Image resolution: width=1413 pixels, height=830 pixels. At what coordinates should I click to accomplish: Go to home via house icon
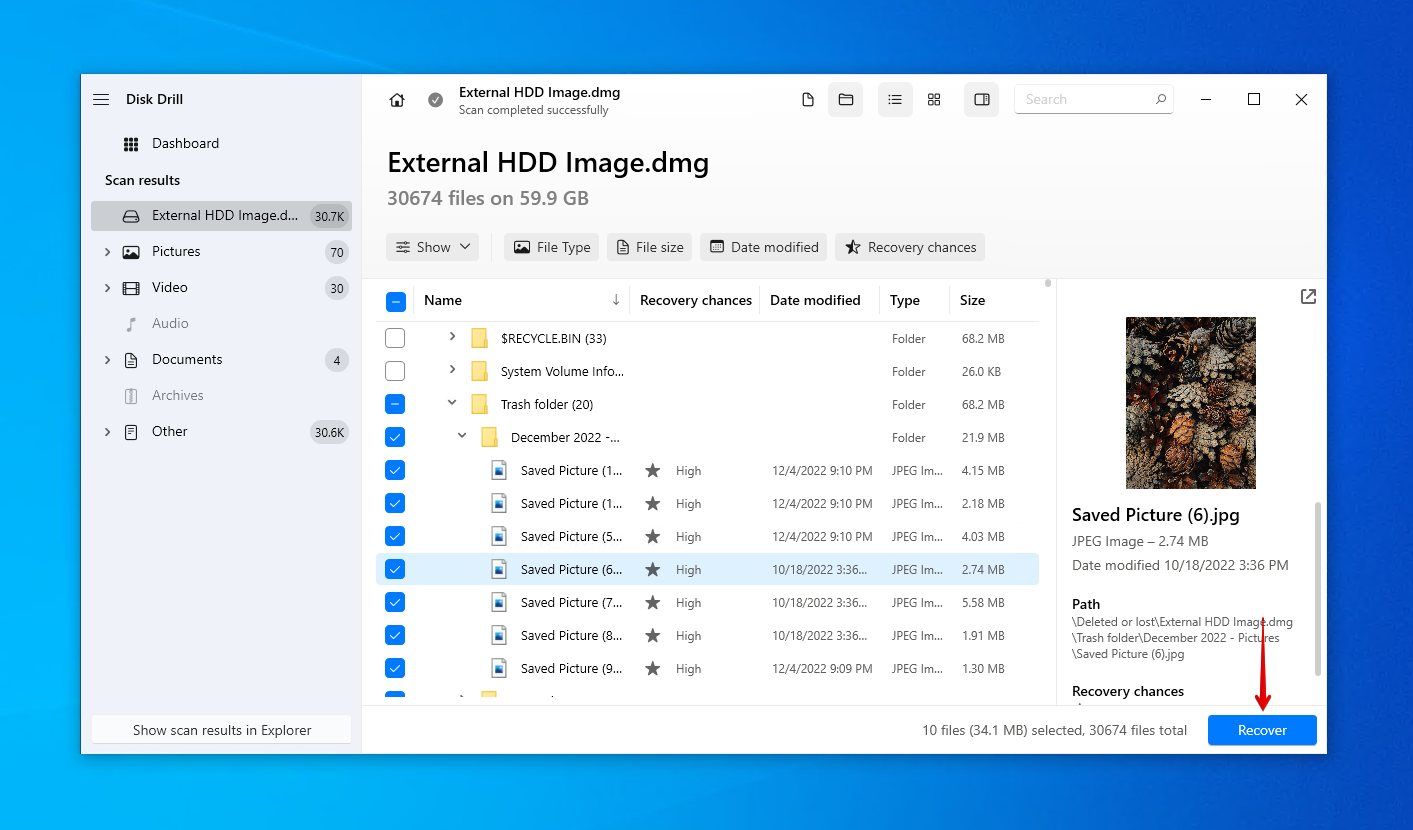(397, 100)
